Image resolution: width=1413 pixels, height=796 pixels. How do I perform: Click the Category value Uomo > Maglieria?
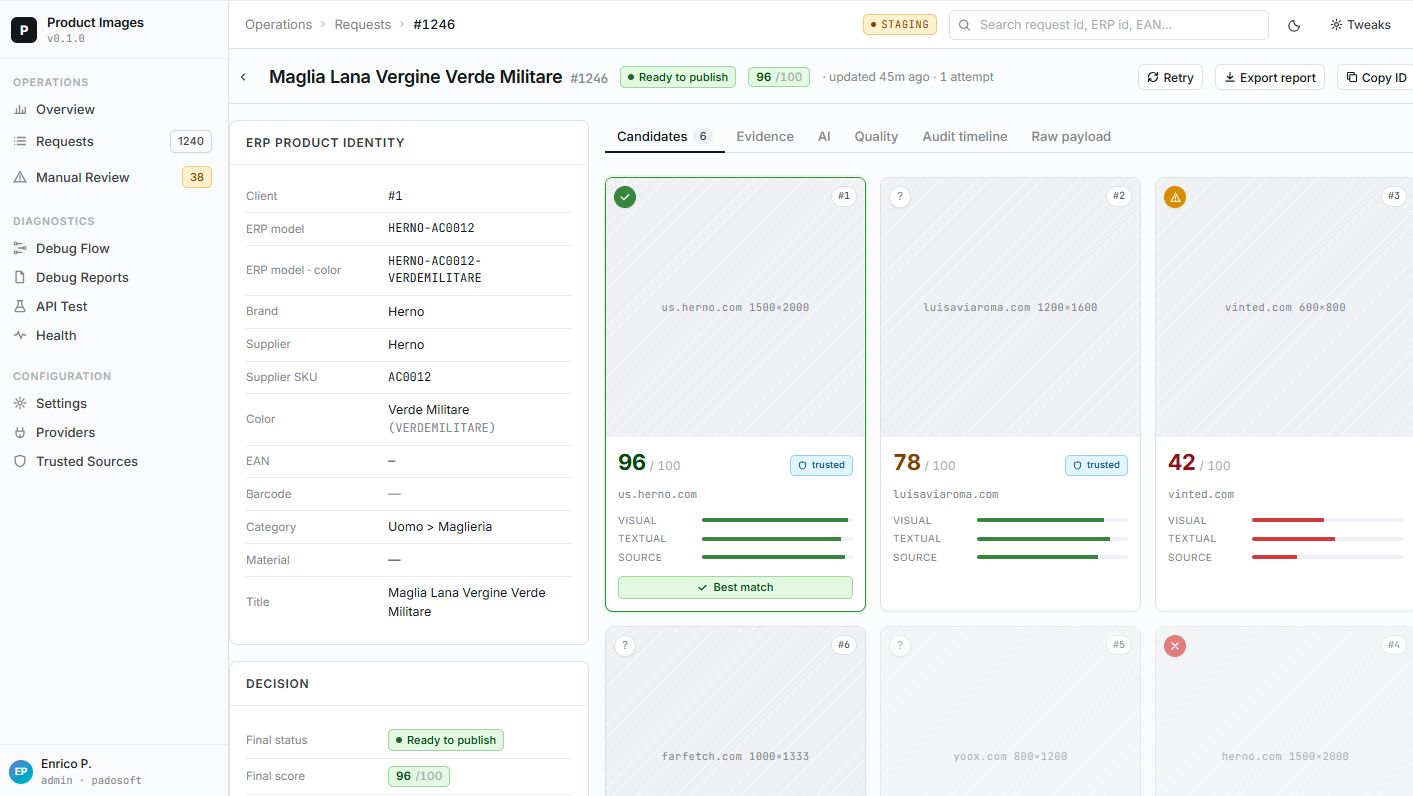point(440,527)
